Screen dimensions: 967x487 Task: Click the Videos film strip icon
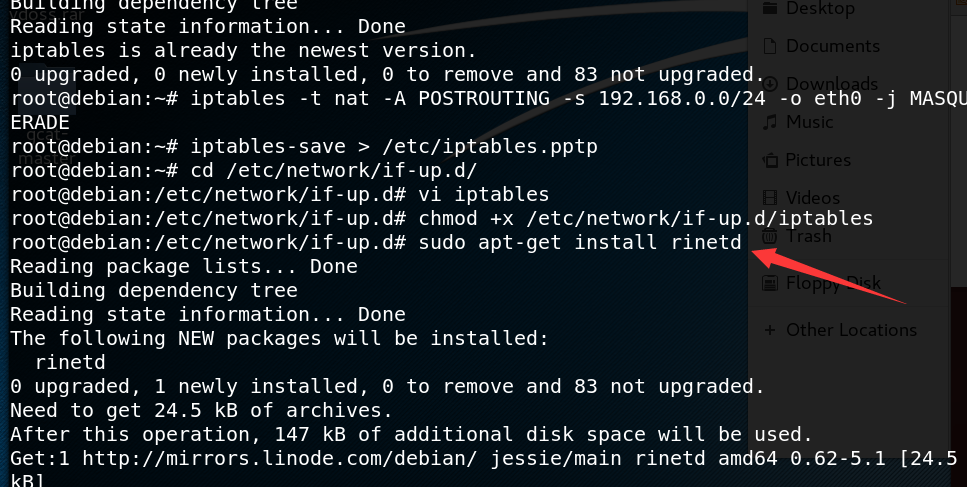coord(770,198)
